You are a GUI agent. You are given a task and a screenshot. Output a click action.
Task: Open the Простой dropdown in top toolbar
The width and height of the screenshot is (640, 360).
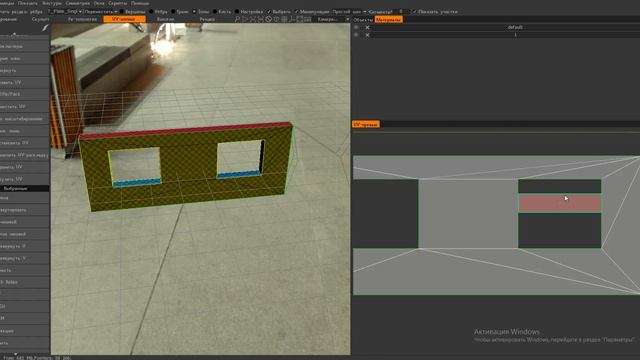349,11
